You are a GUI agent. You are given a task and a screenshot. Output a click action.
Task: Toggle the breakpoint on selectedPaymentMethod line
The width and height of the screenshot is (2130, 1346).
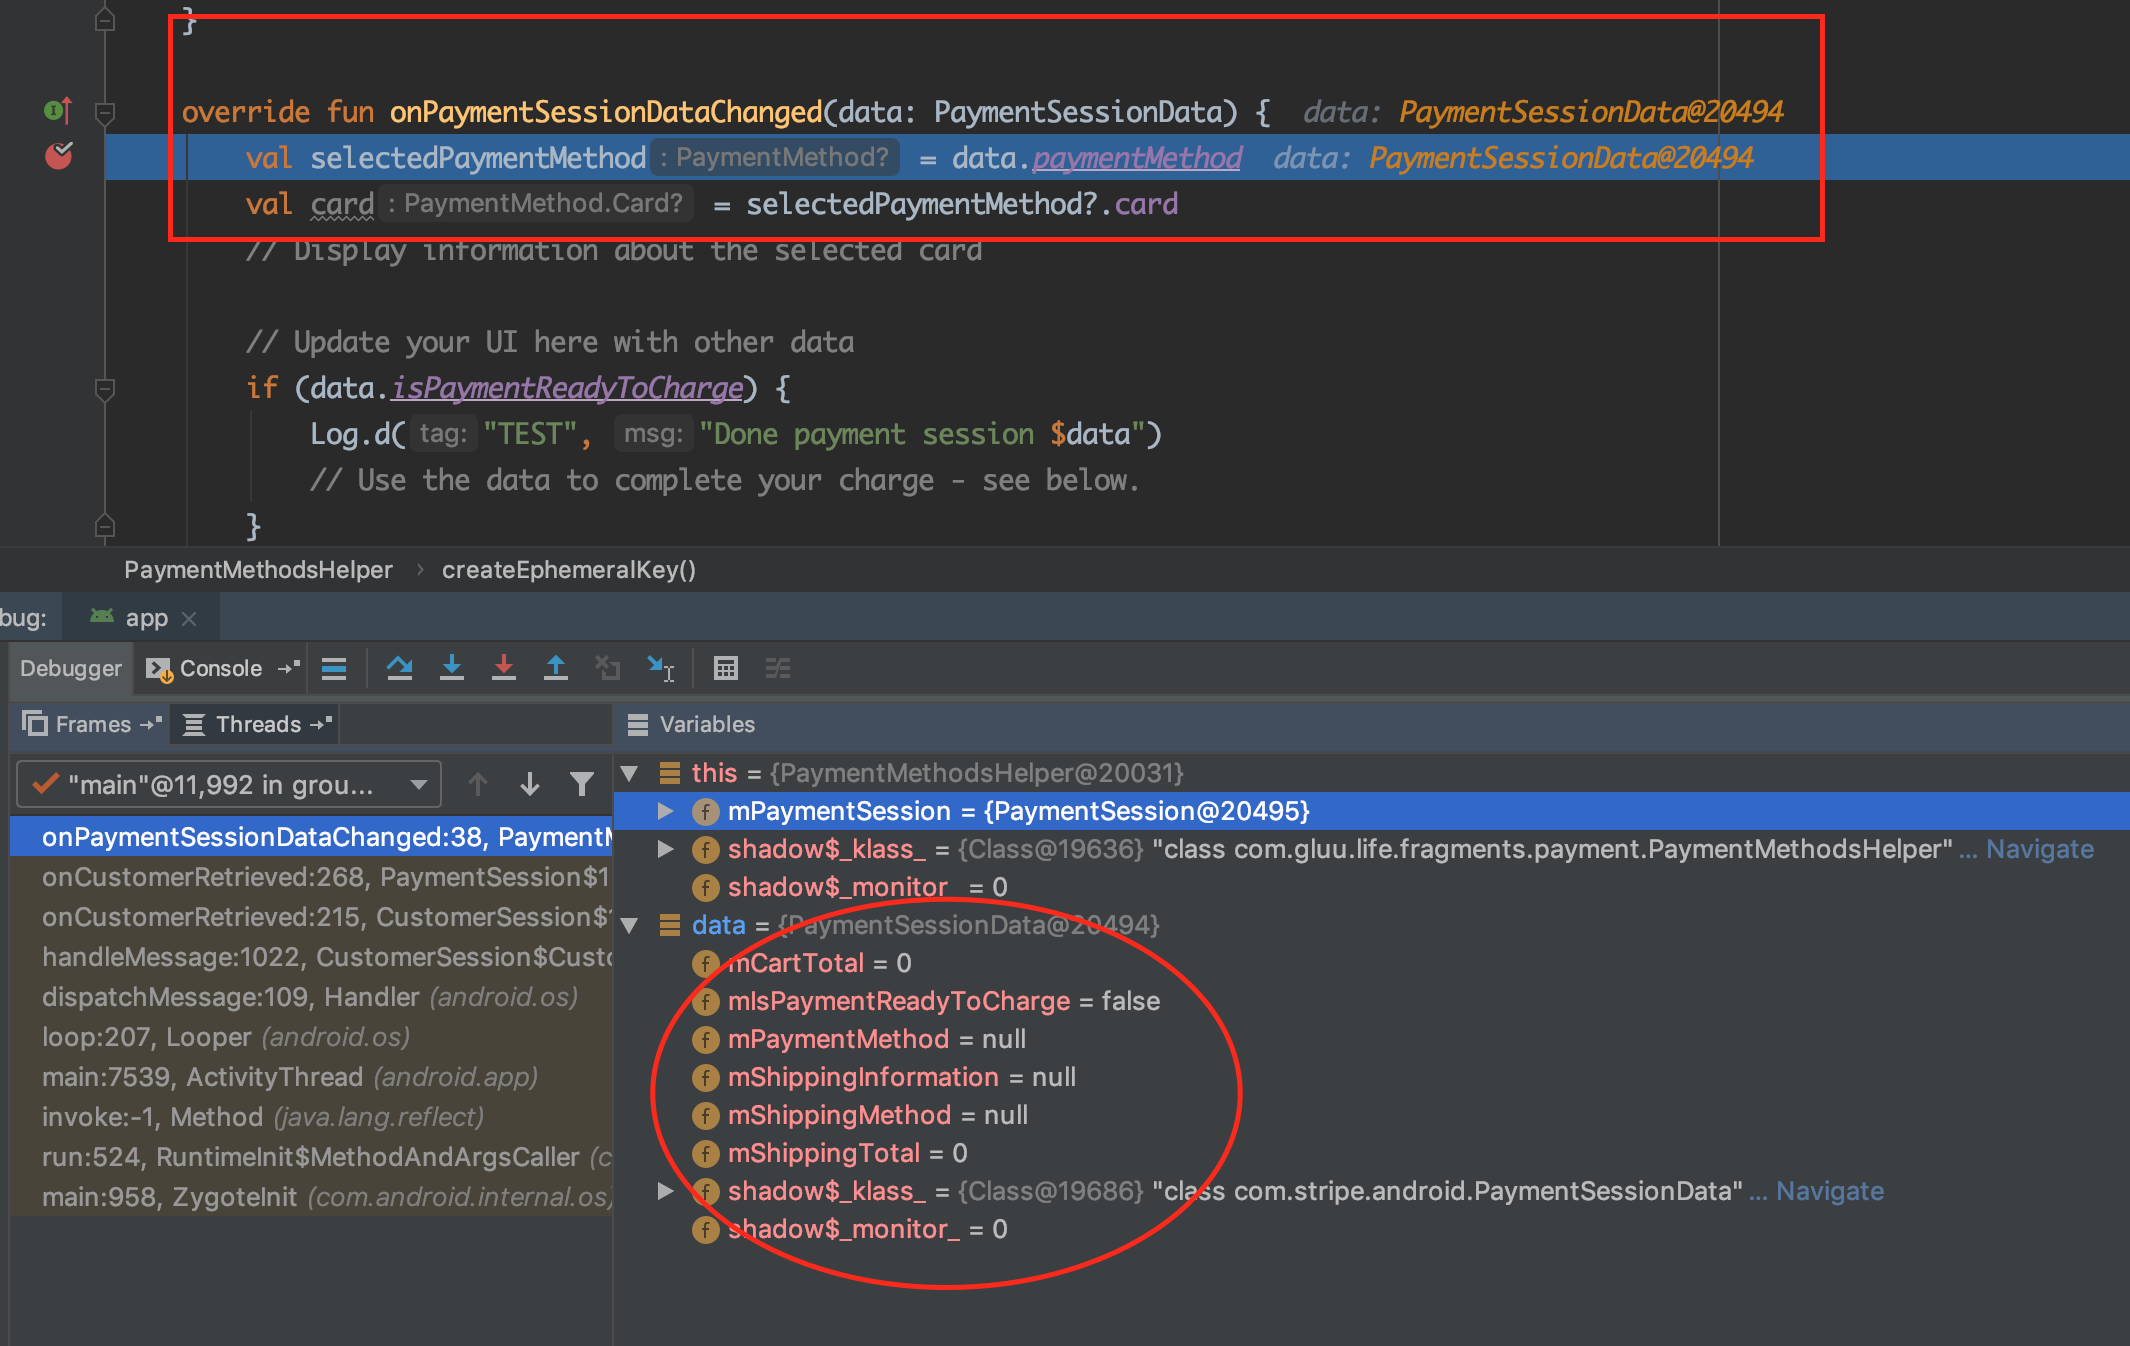pyautogui.click(x=59, y=156)
